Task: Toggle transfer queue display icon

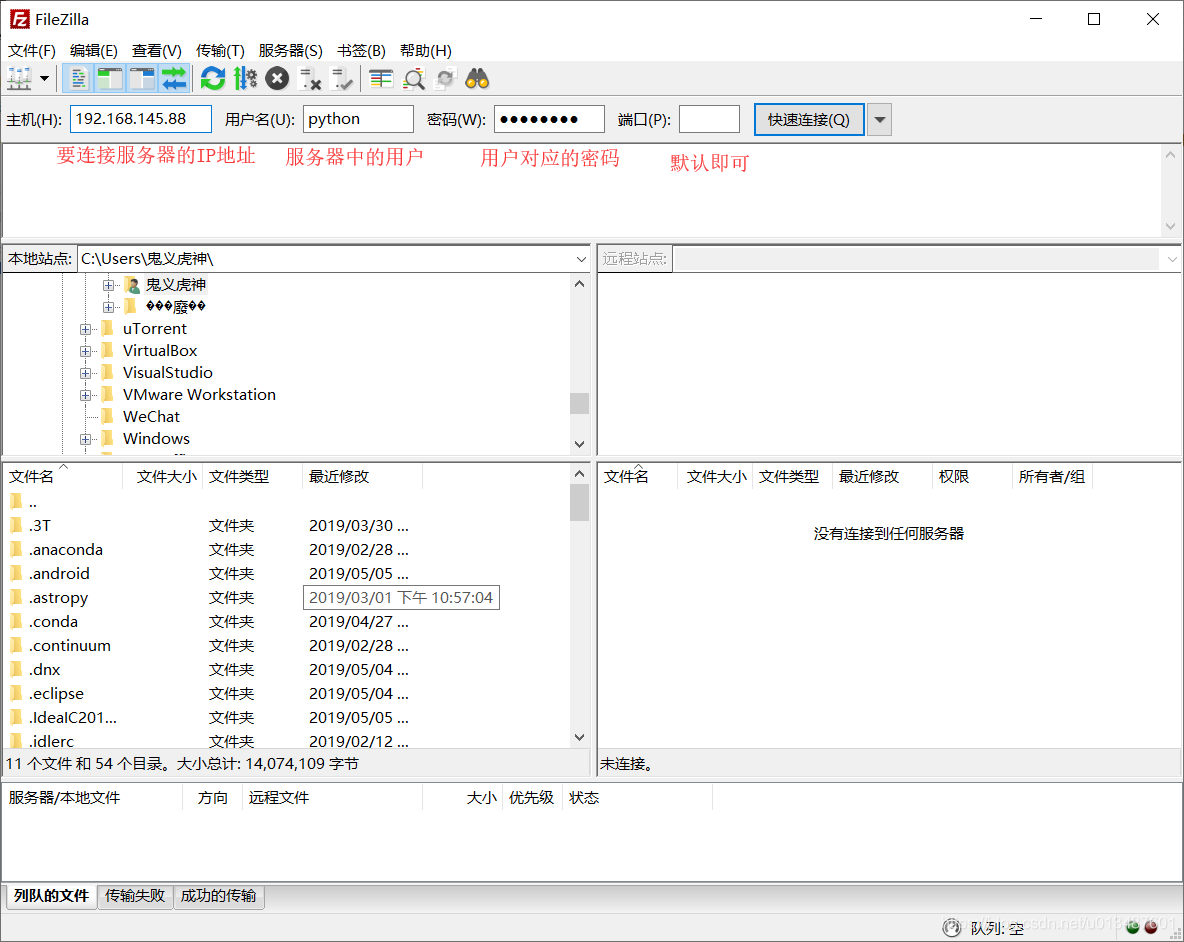Action: coord(174,78)
